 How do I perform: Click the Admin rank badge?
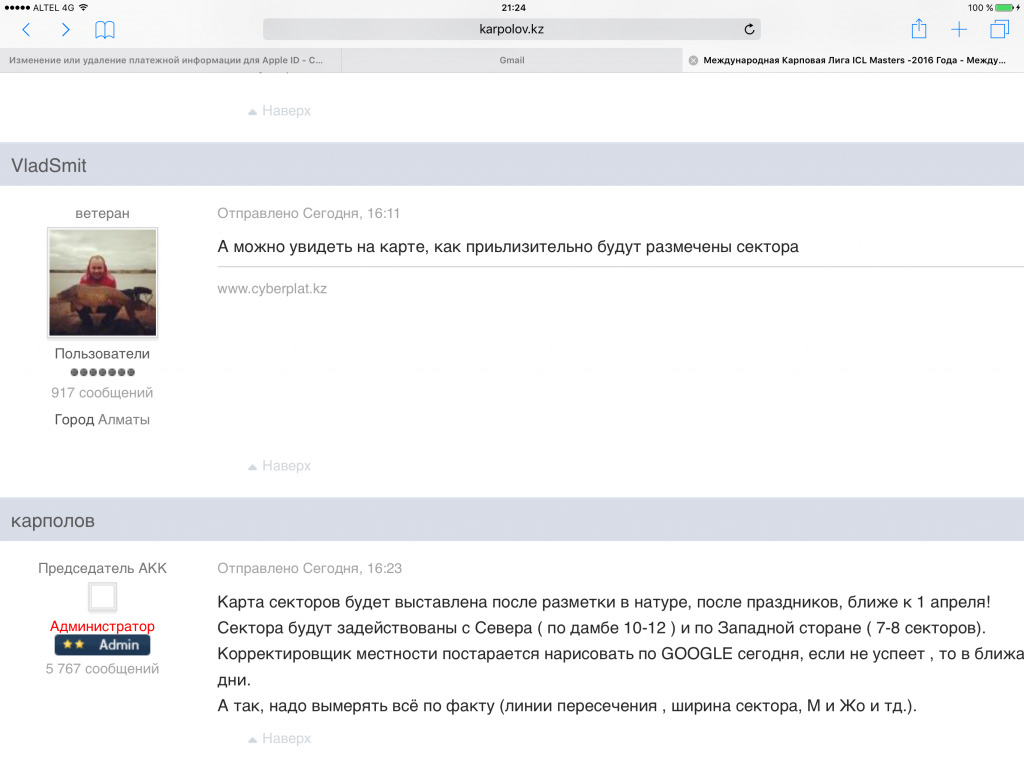click(102, 645)
